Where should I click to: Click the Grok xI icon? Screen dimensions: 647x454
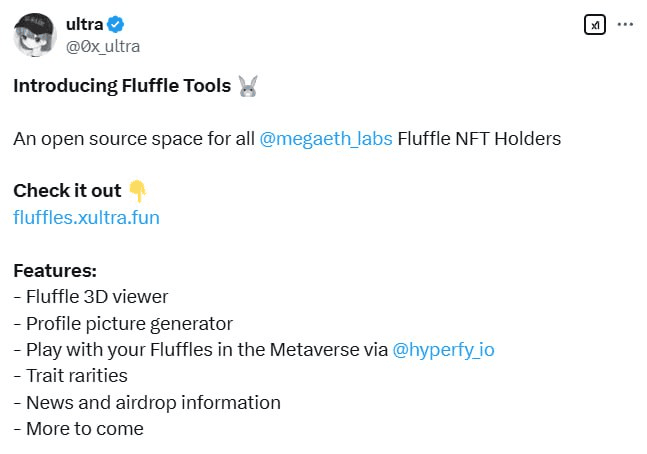(595, 25)
